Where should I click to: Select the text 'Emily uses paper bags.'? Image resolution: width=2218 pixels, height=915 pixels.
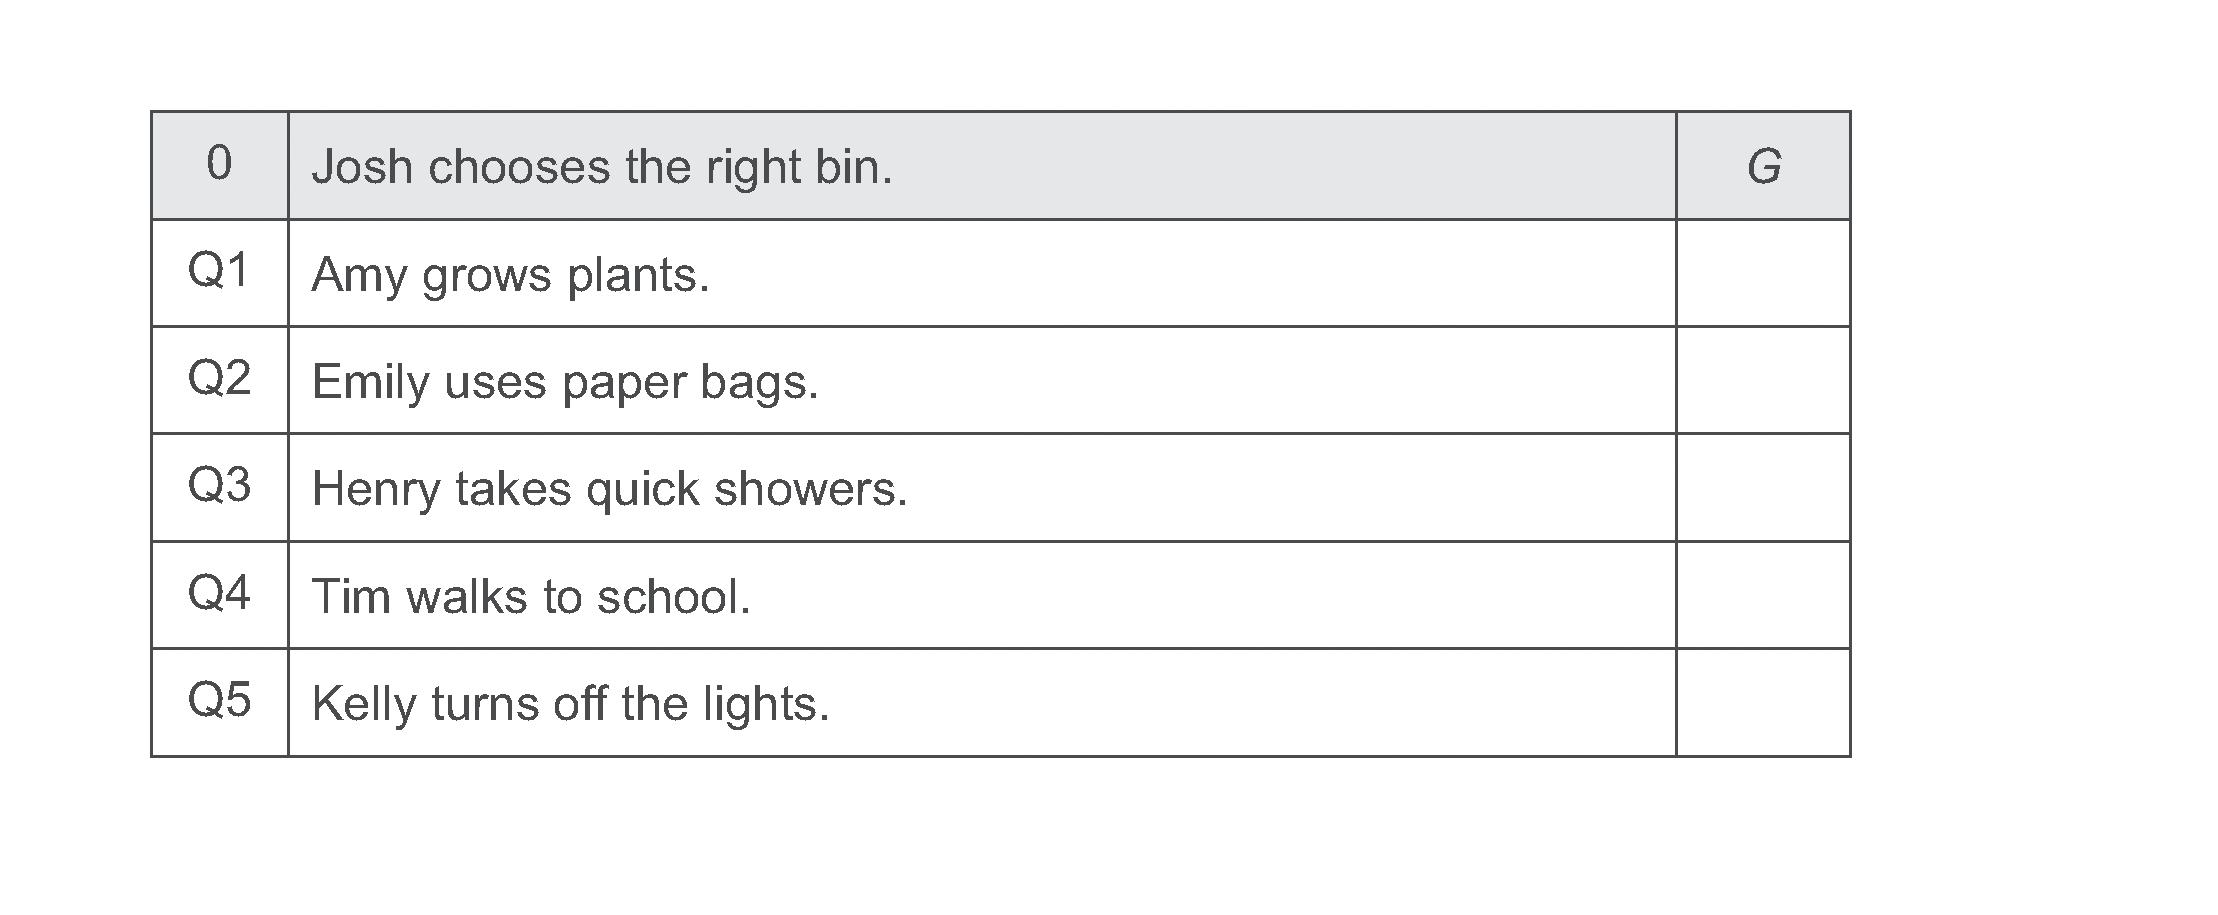tap(565, 383)
